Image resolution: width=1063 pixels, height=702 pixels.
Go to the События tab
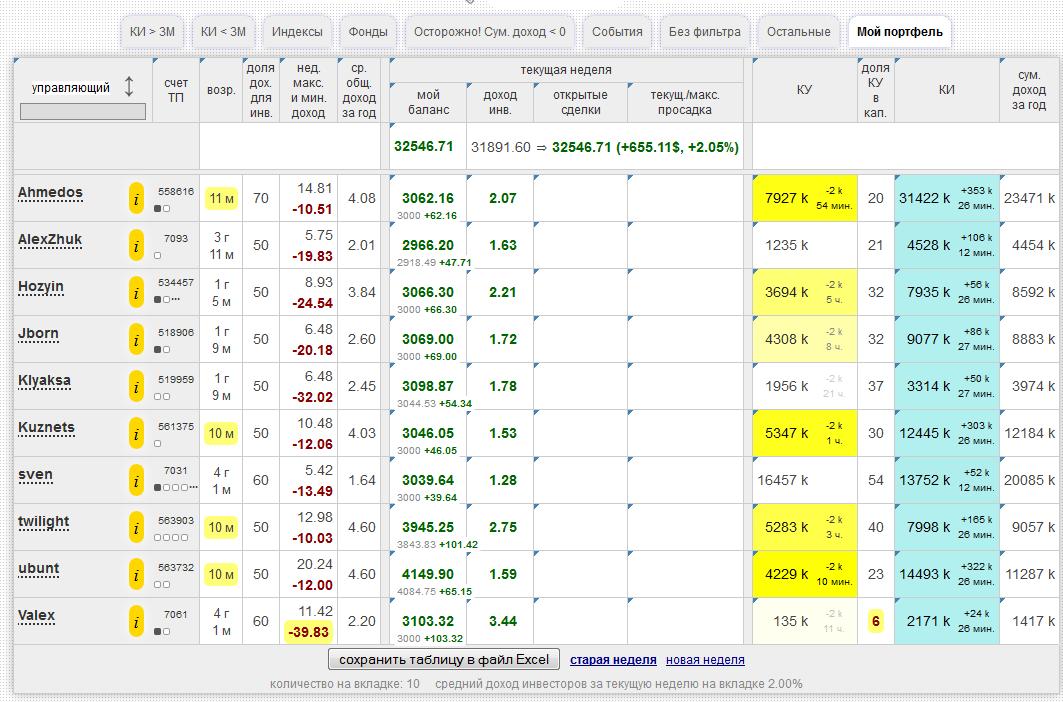(x=617, y=32)
